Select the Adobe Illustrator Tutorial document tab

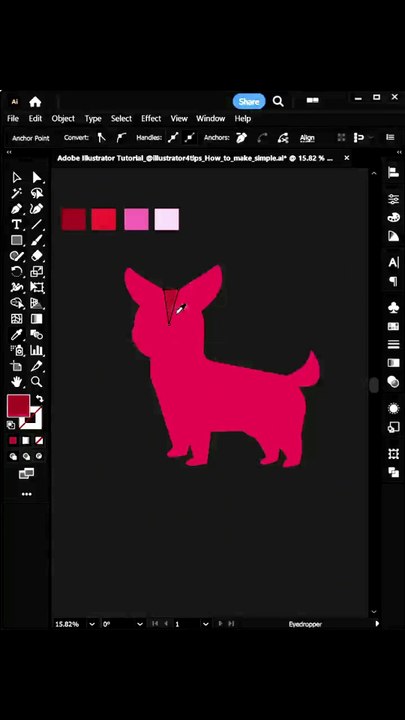click(197, 158)
